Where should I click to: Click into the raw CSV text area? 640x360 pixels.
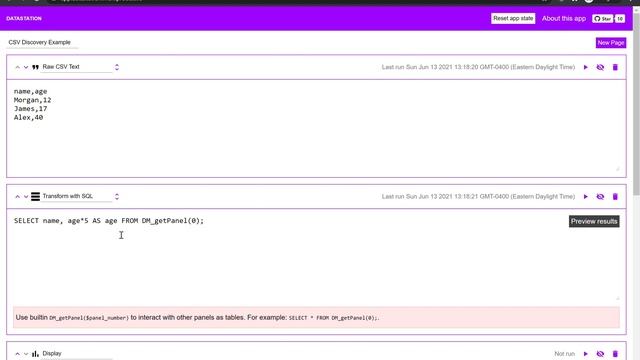[x=316, y=129]
